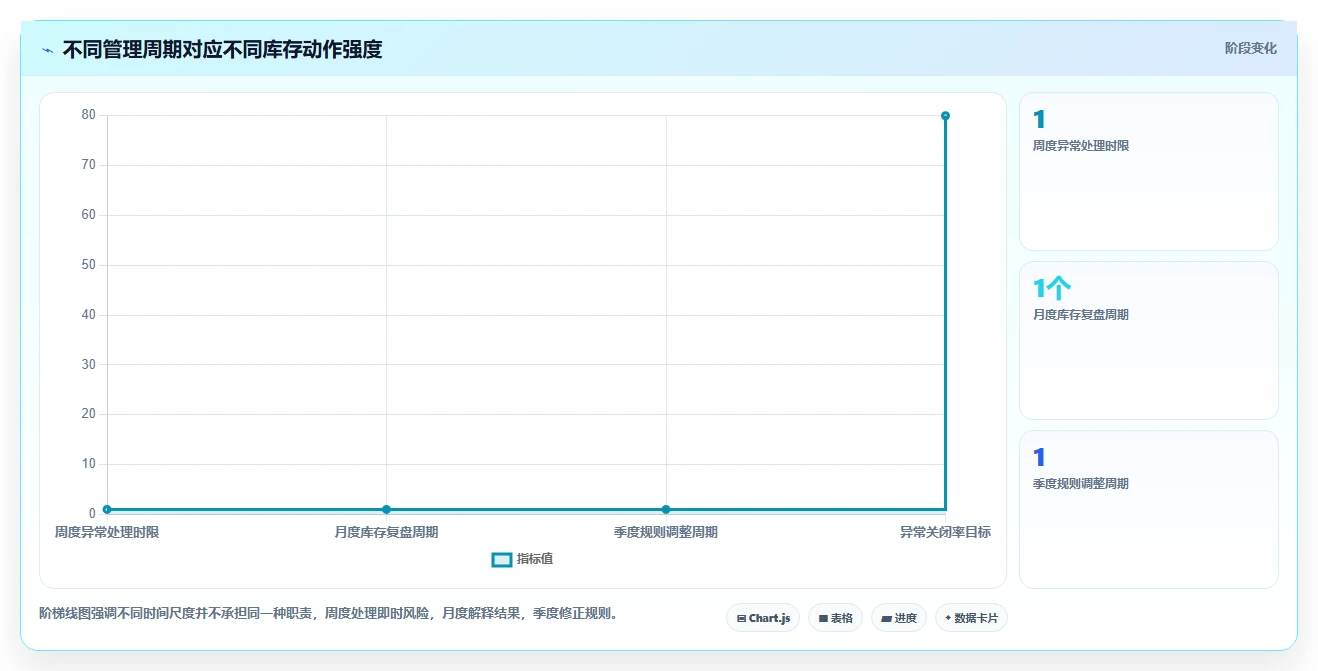Screen dimensions: 1318x671
Task: Click the 数据卡片 tag button
Action: (971, 618)
